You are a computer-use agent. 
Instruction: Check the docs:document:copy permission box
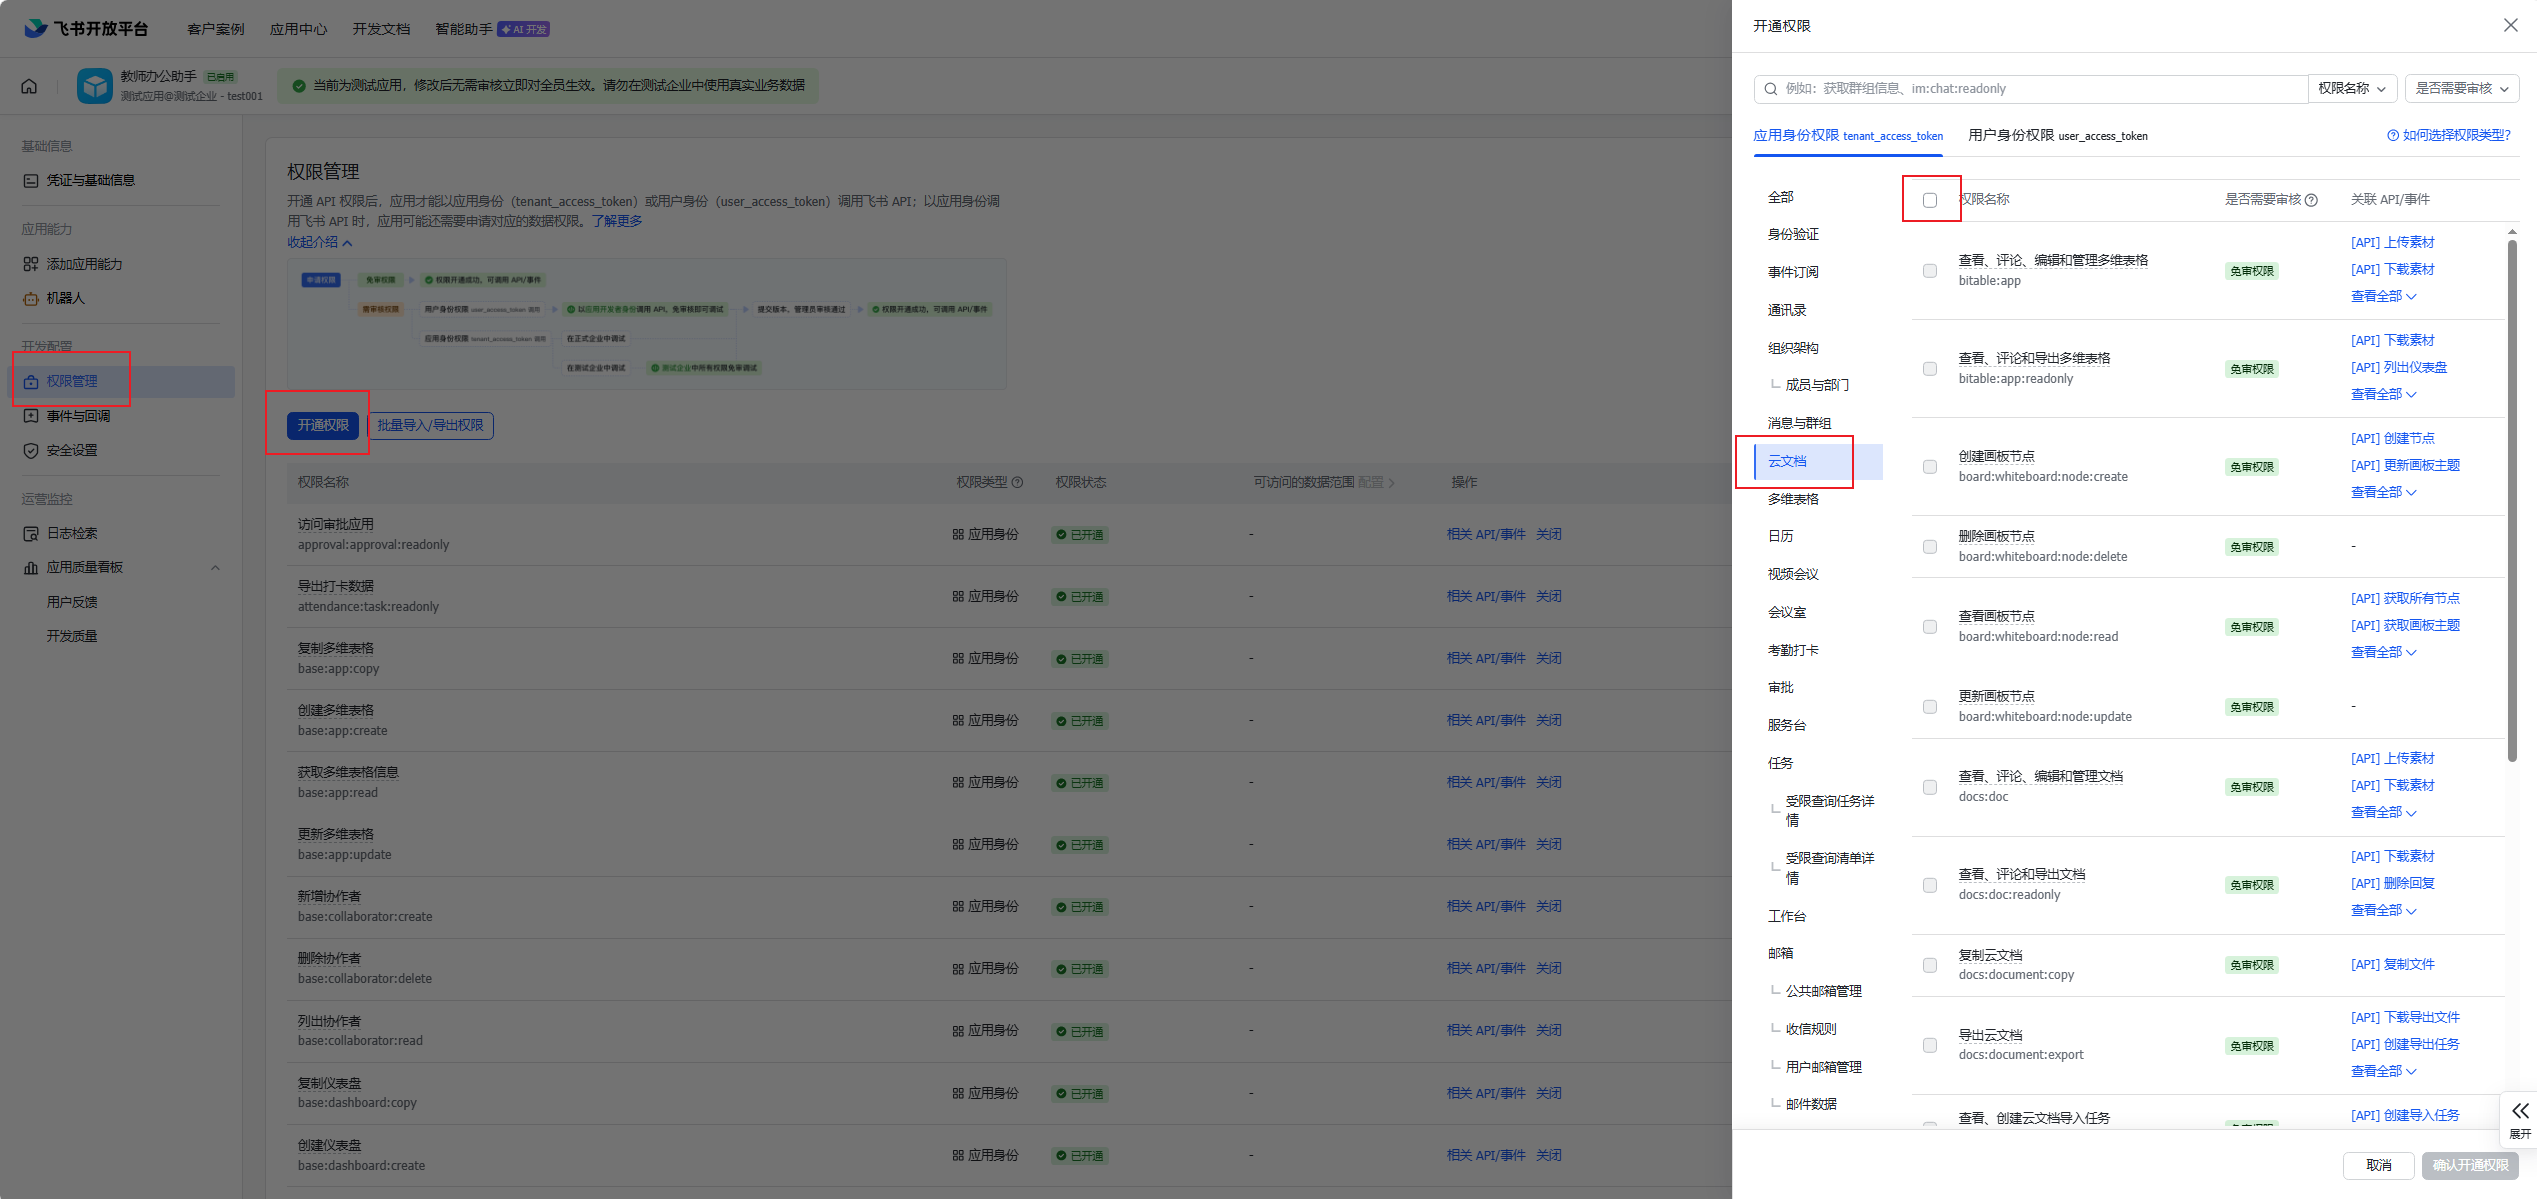pyautogui.click(x=1930, y=965)
